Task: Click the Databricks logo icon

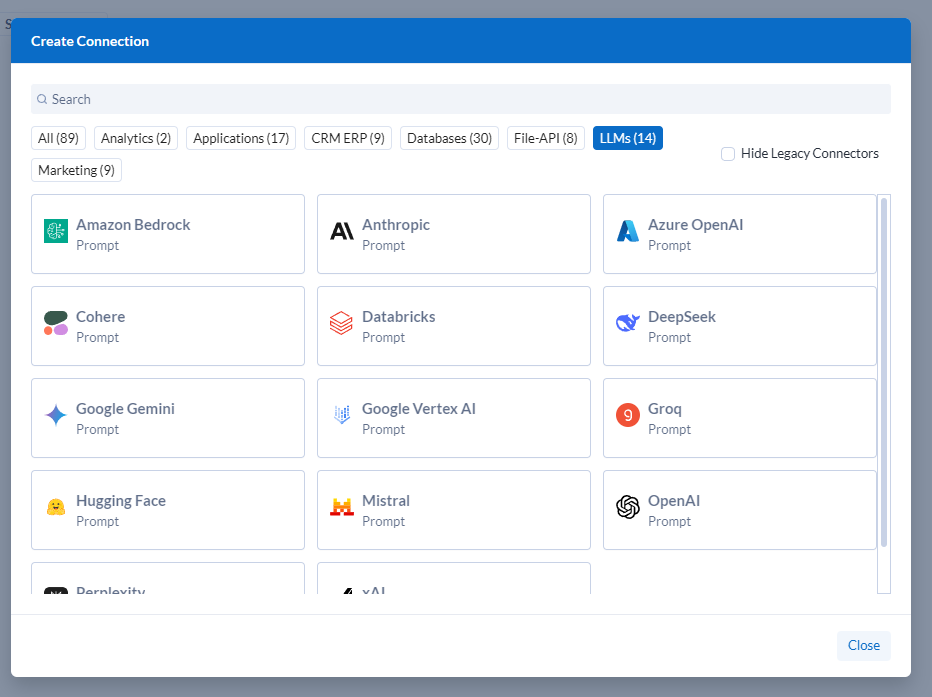Action: (x=341, y=323)
